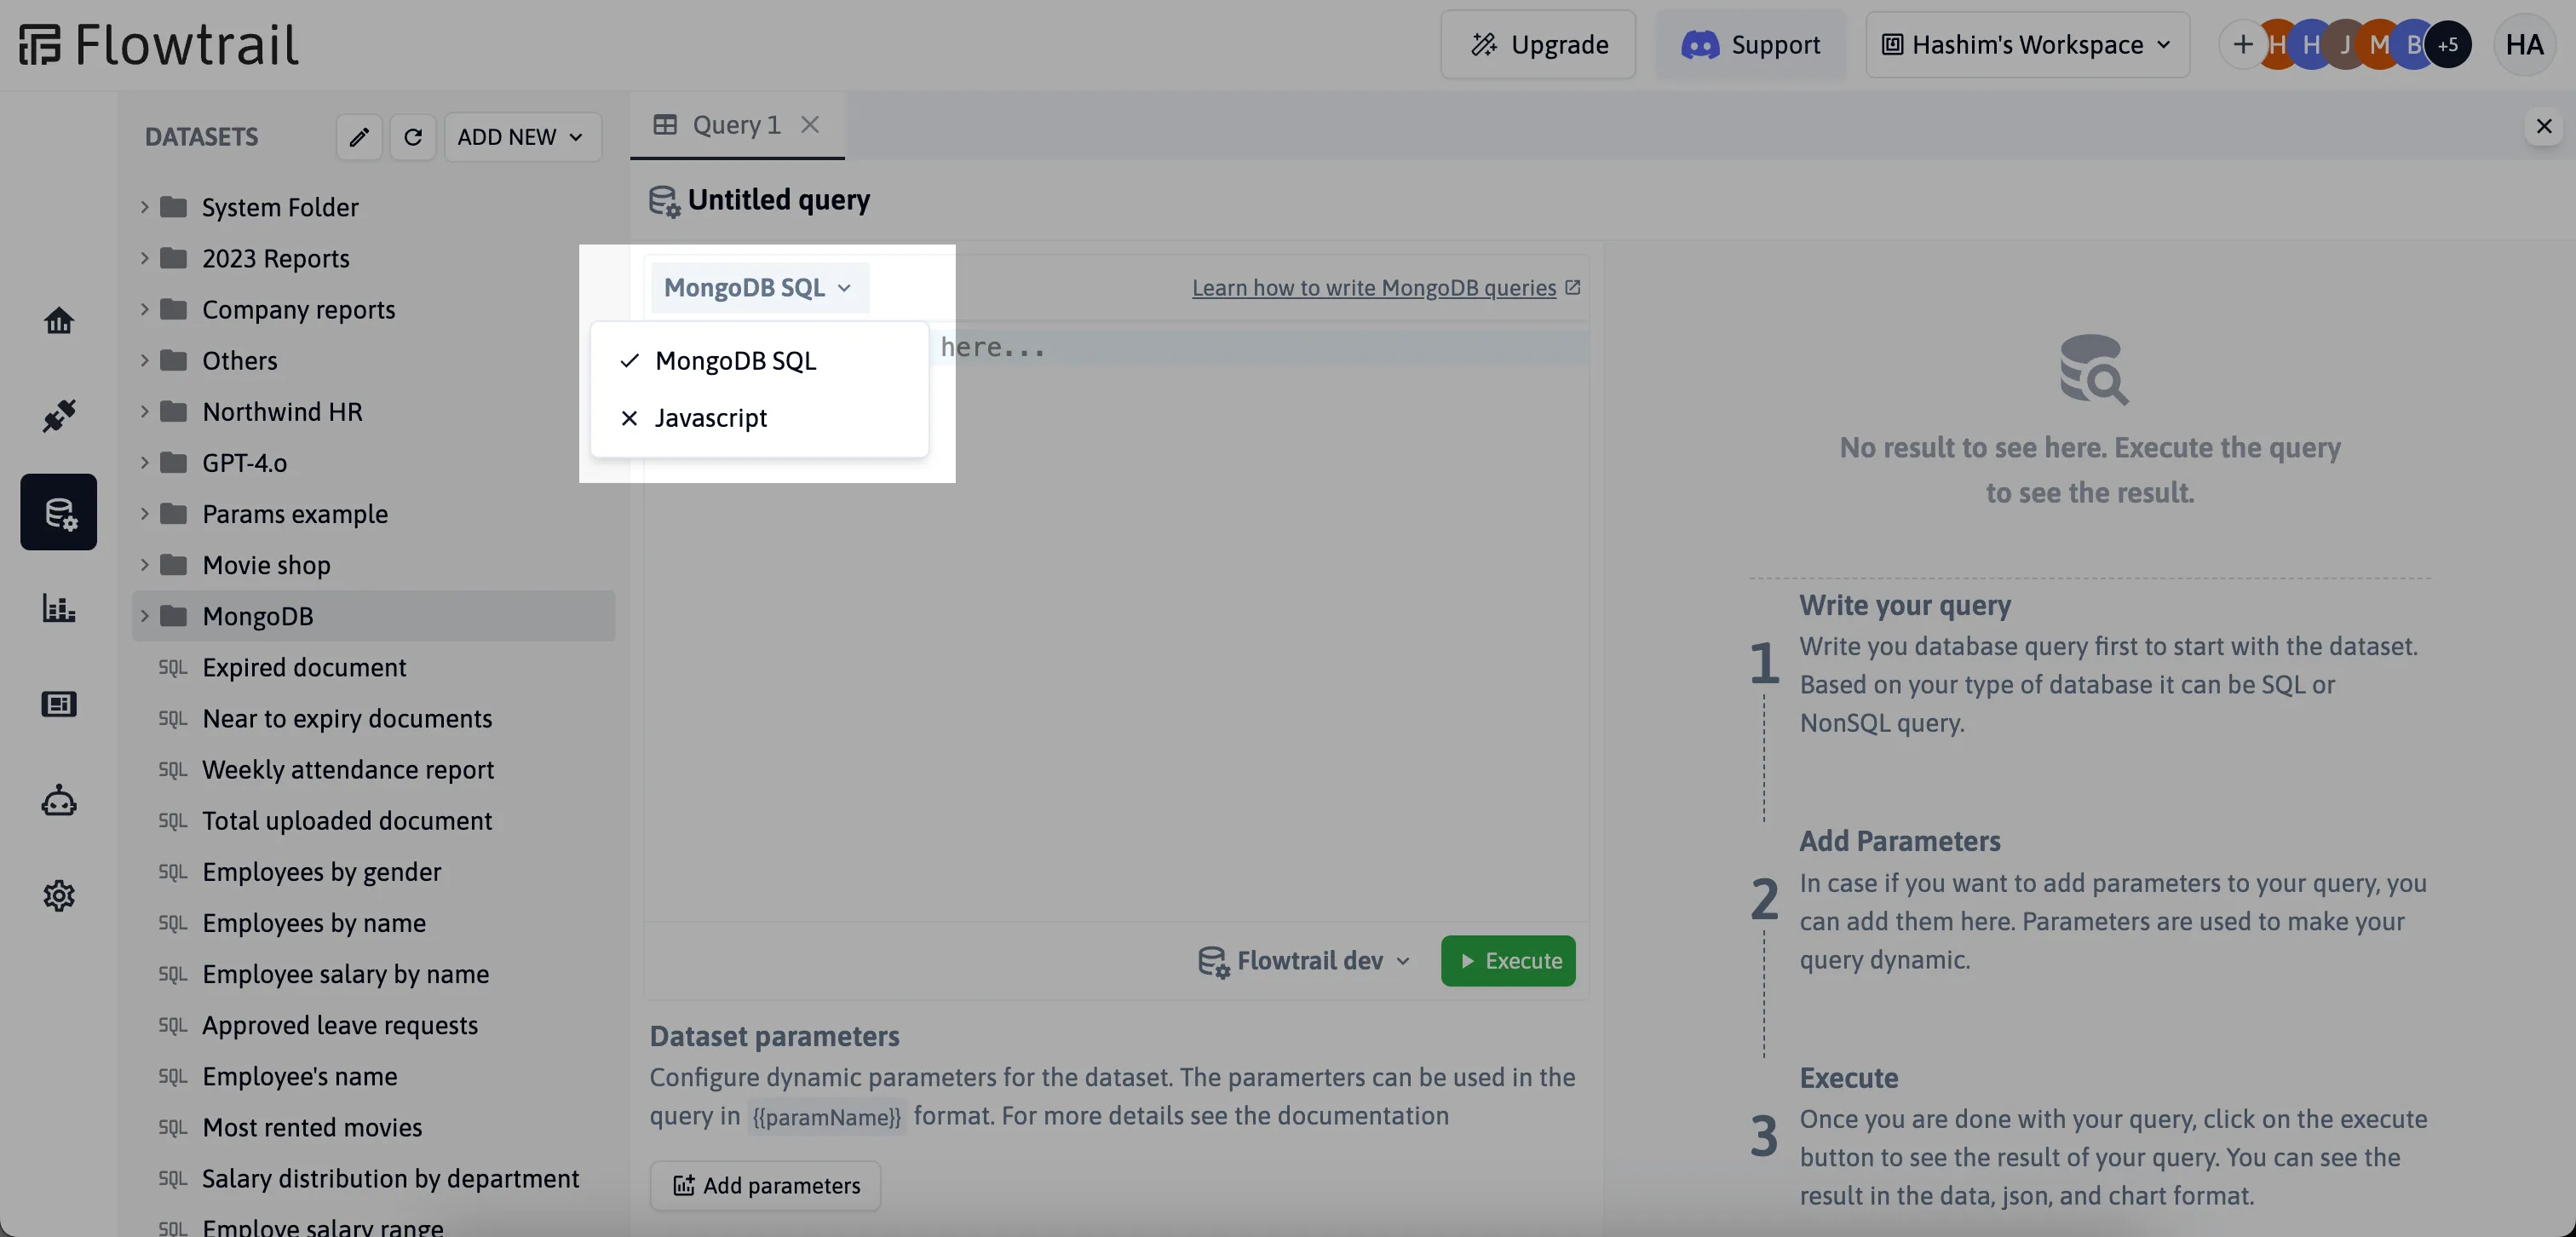Open the HA user profile avatar
Screen dimensions: 2576x1237
(2524, 45)
